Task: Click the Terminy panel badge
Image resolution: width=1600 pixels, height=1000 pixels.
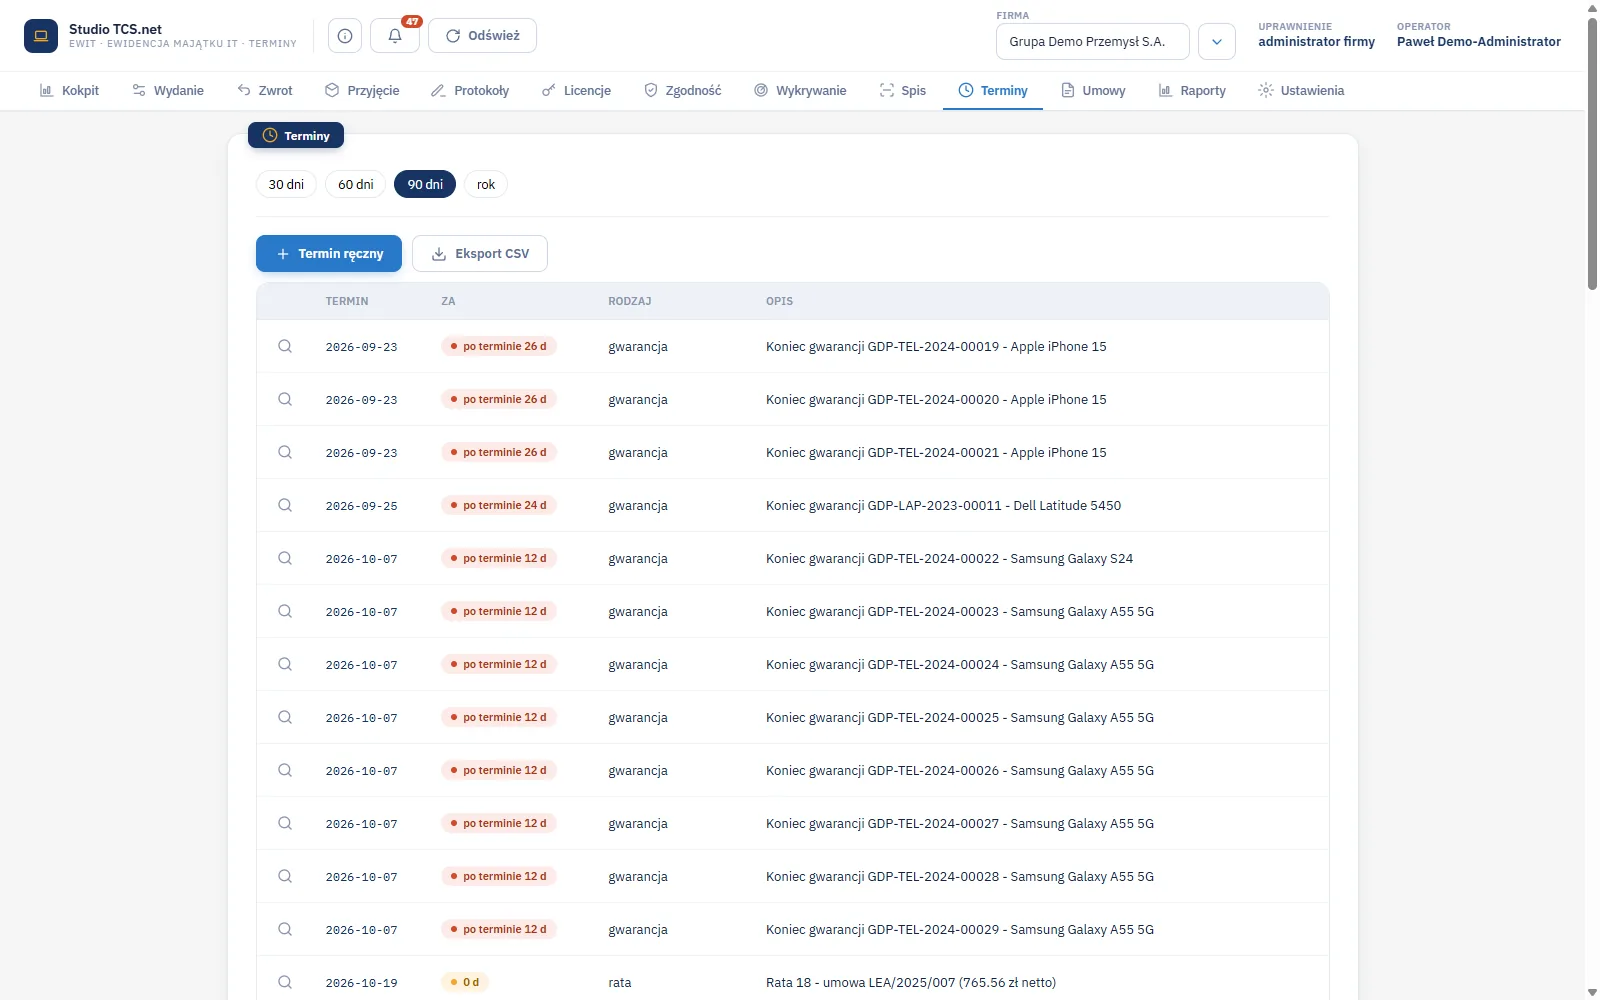Action: (296, 135)
